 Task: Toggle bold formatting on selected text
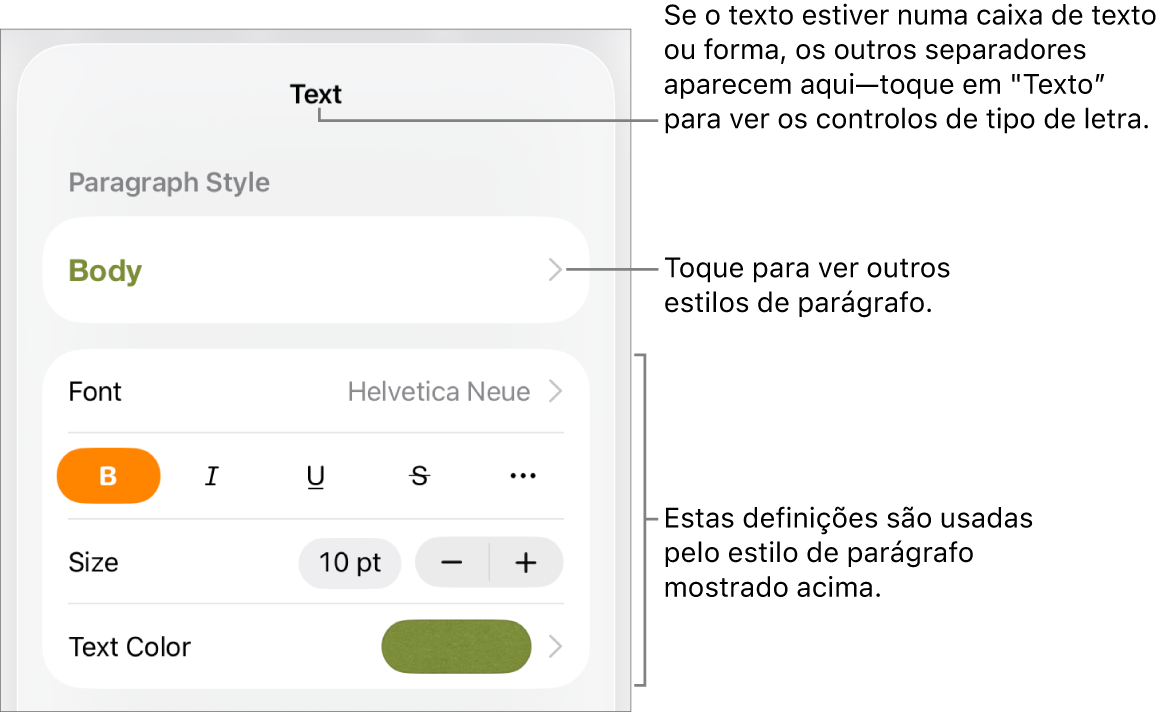pos(108,476)
